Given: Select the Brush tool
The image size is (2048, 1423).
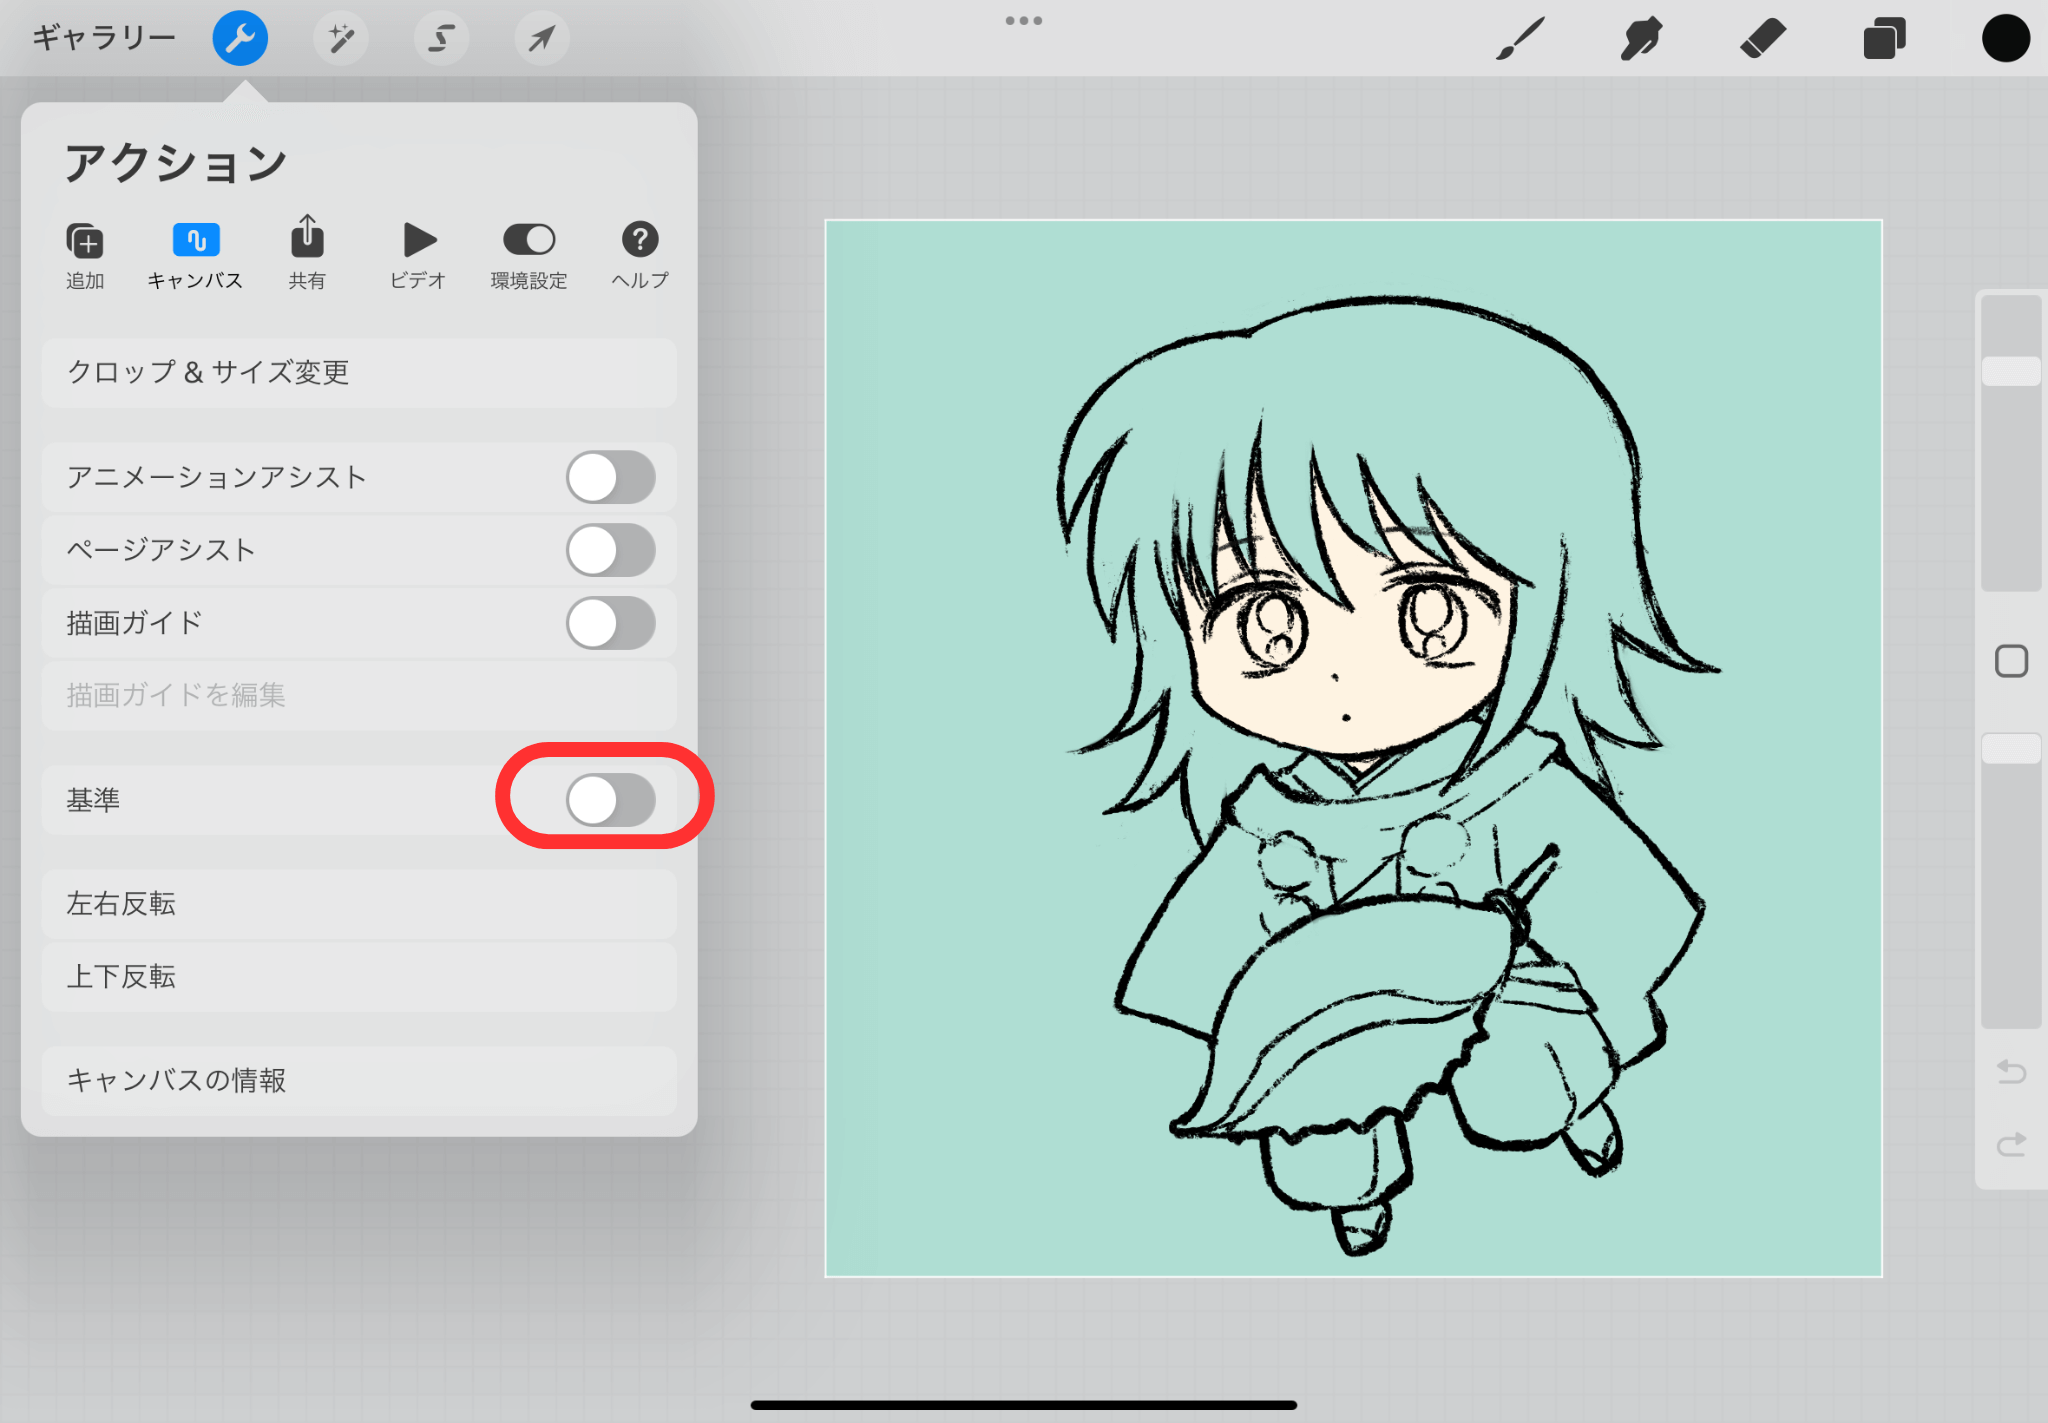Looking at the screenshot, I should coord(1520,39).
